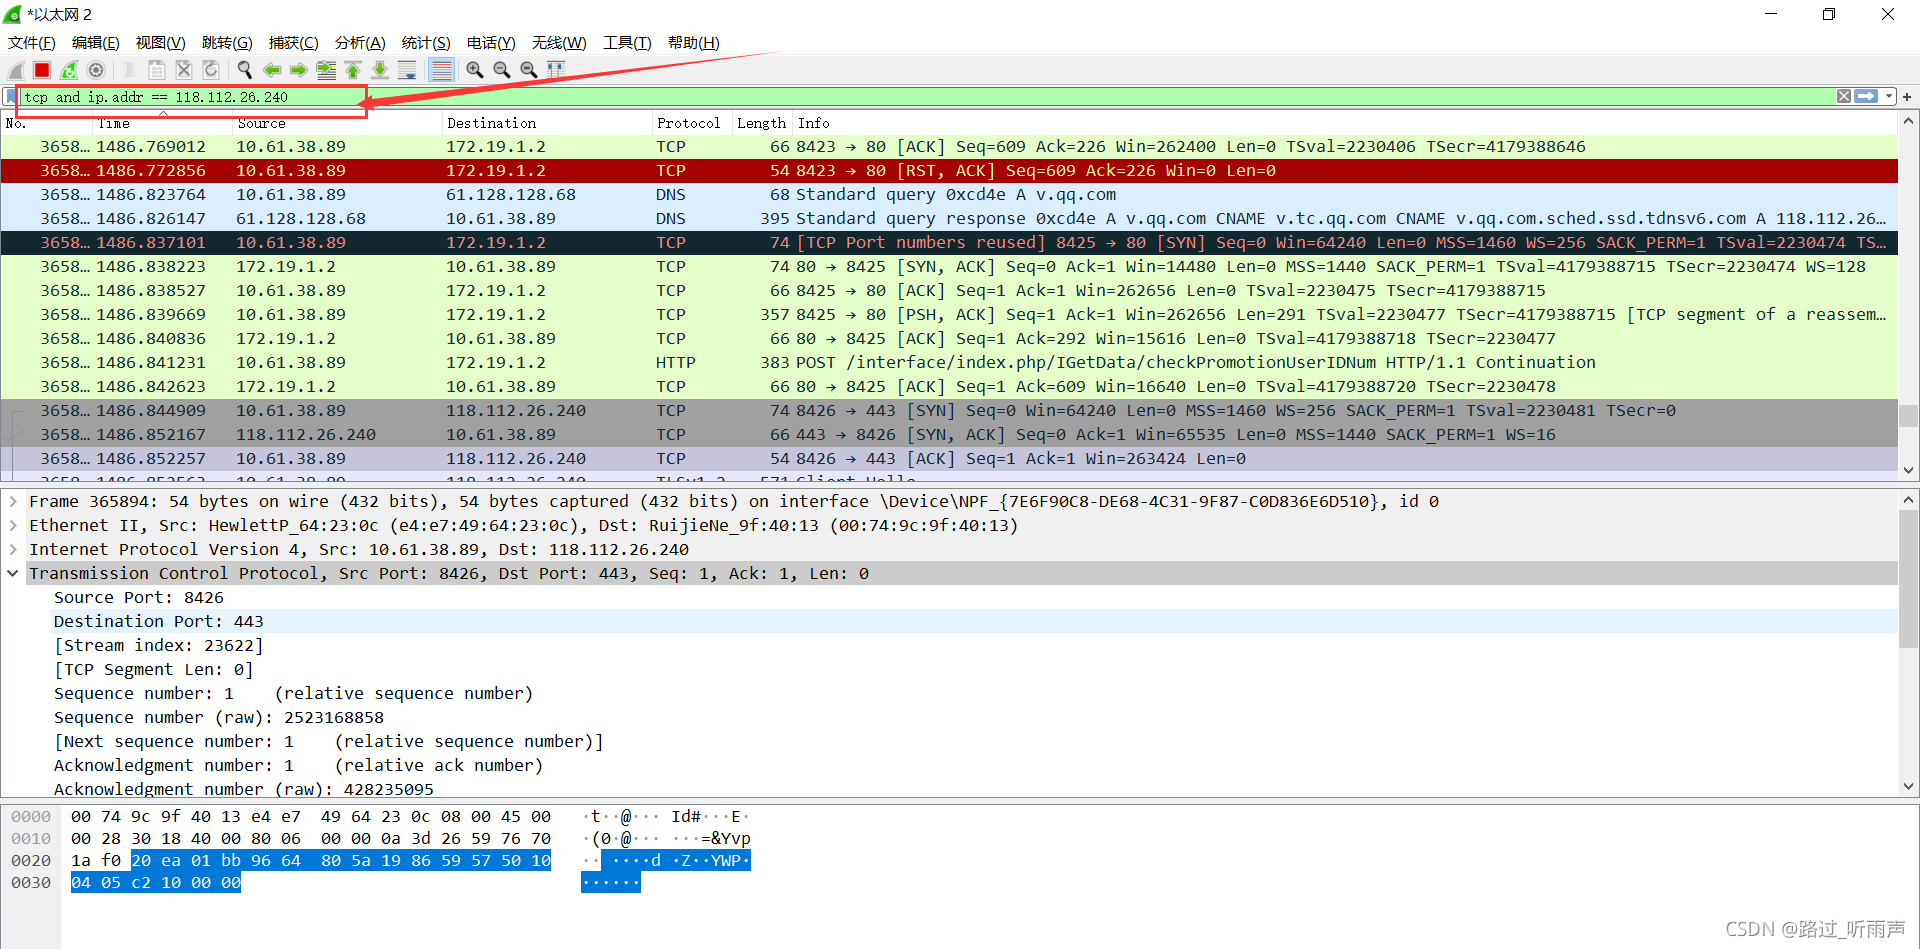The image size is (1920, 949).
Task: Click the display filter bookmark icon
Action: pos(11,97)
